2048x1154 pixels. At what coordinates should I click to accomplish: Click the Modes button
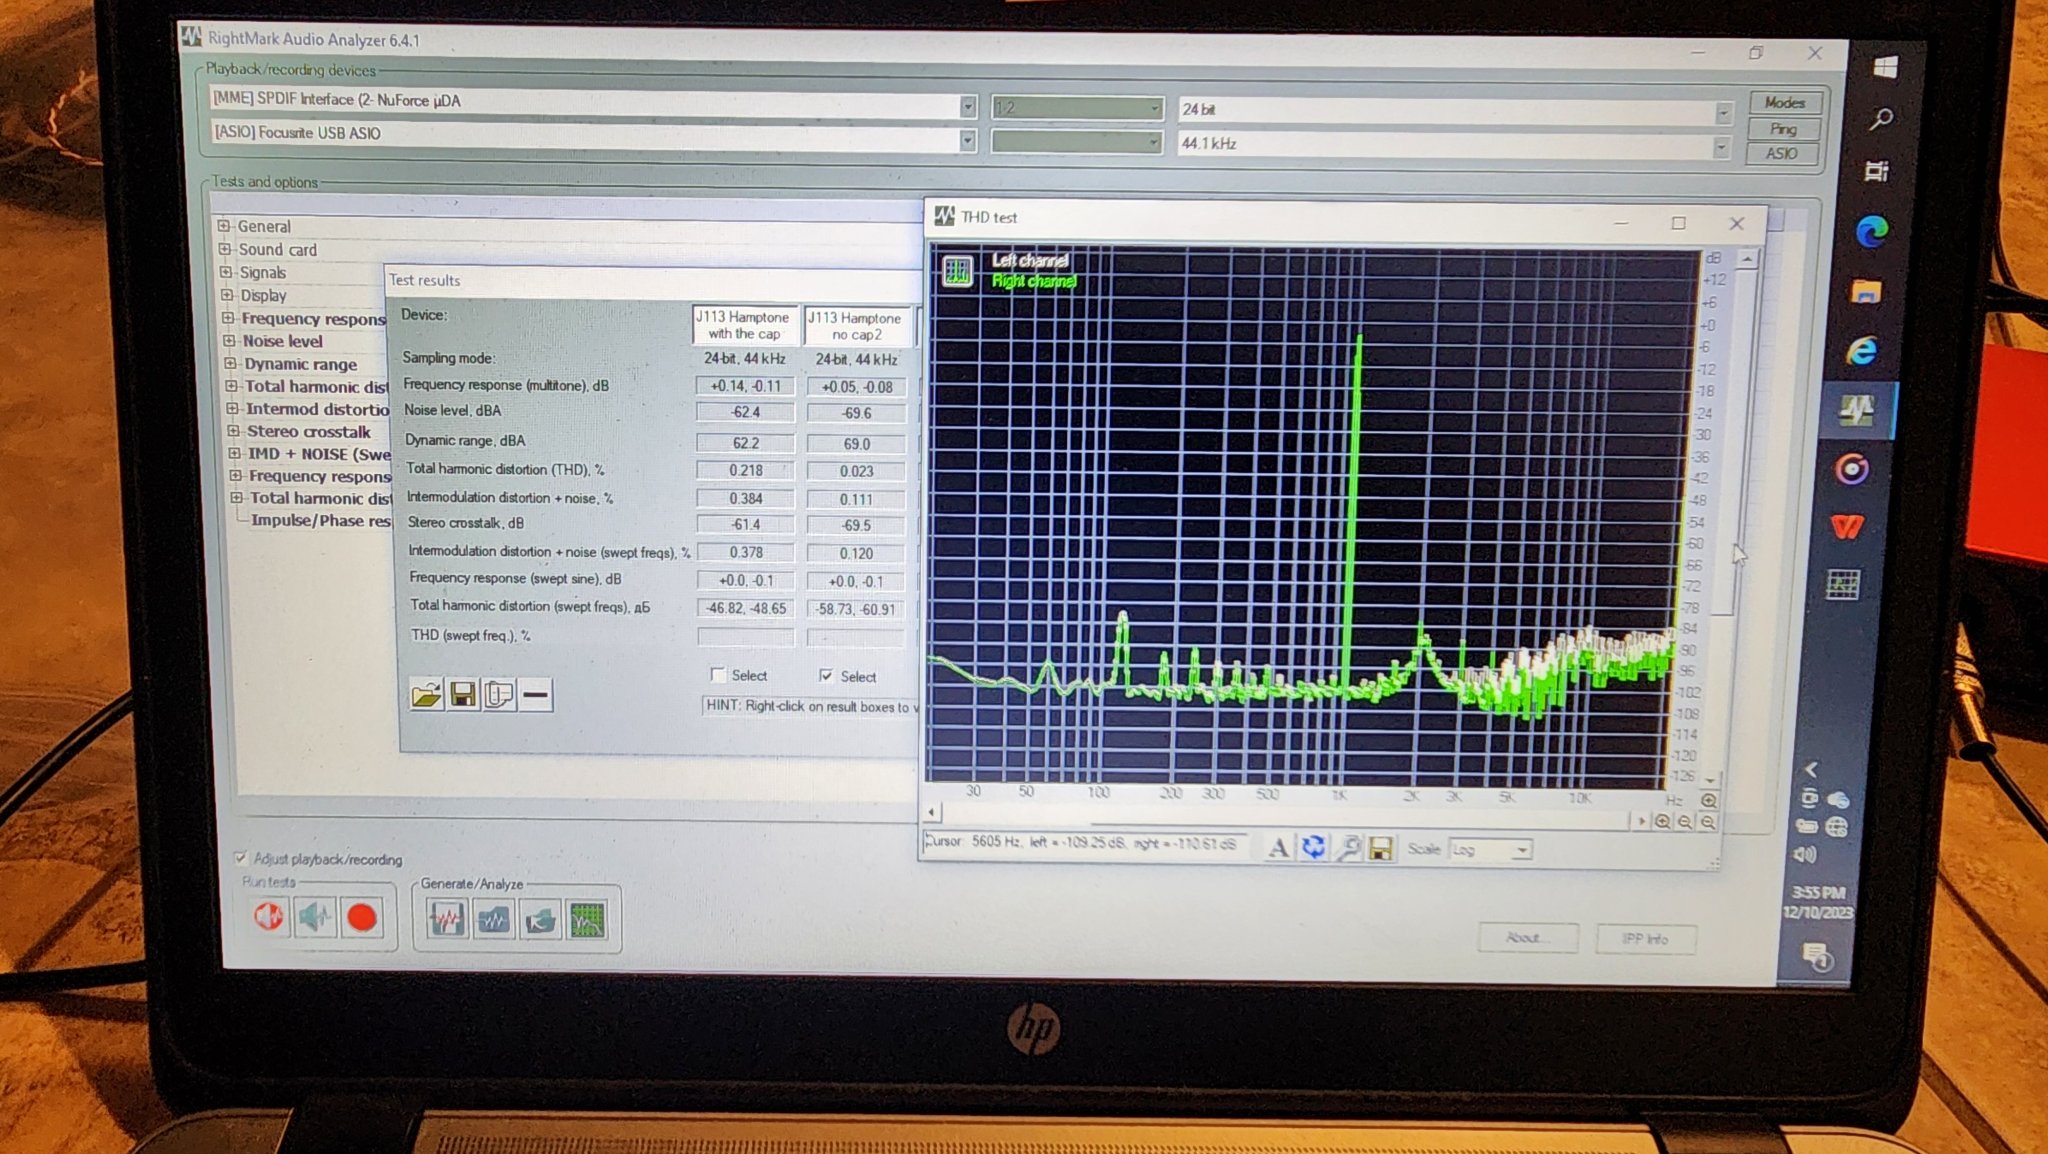click(1784, 103)
